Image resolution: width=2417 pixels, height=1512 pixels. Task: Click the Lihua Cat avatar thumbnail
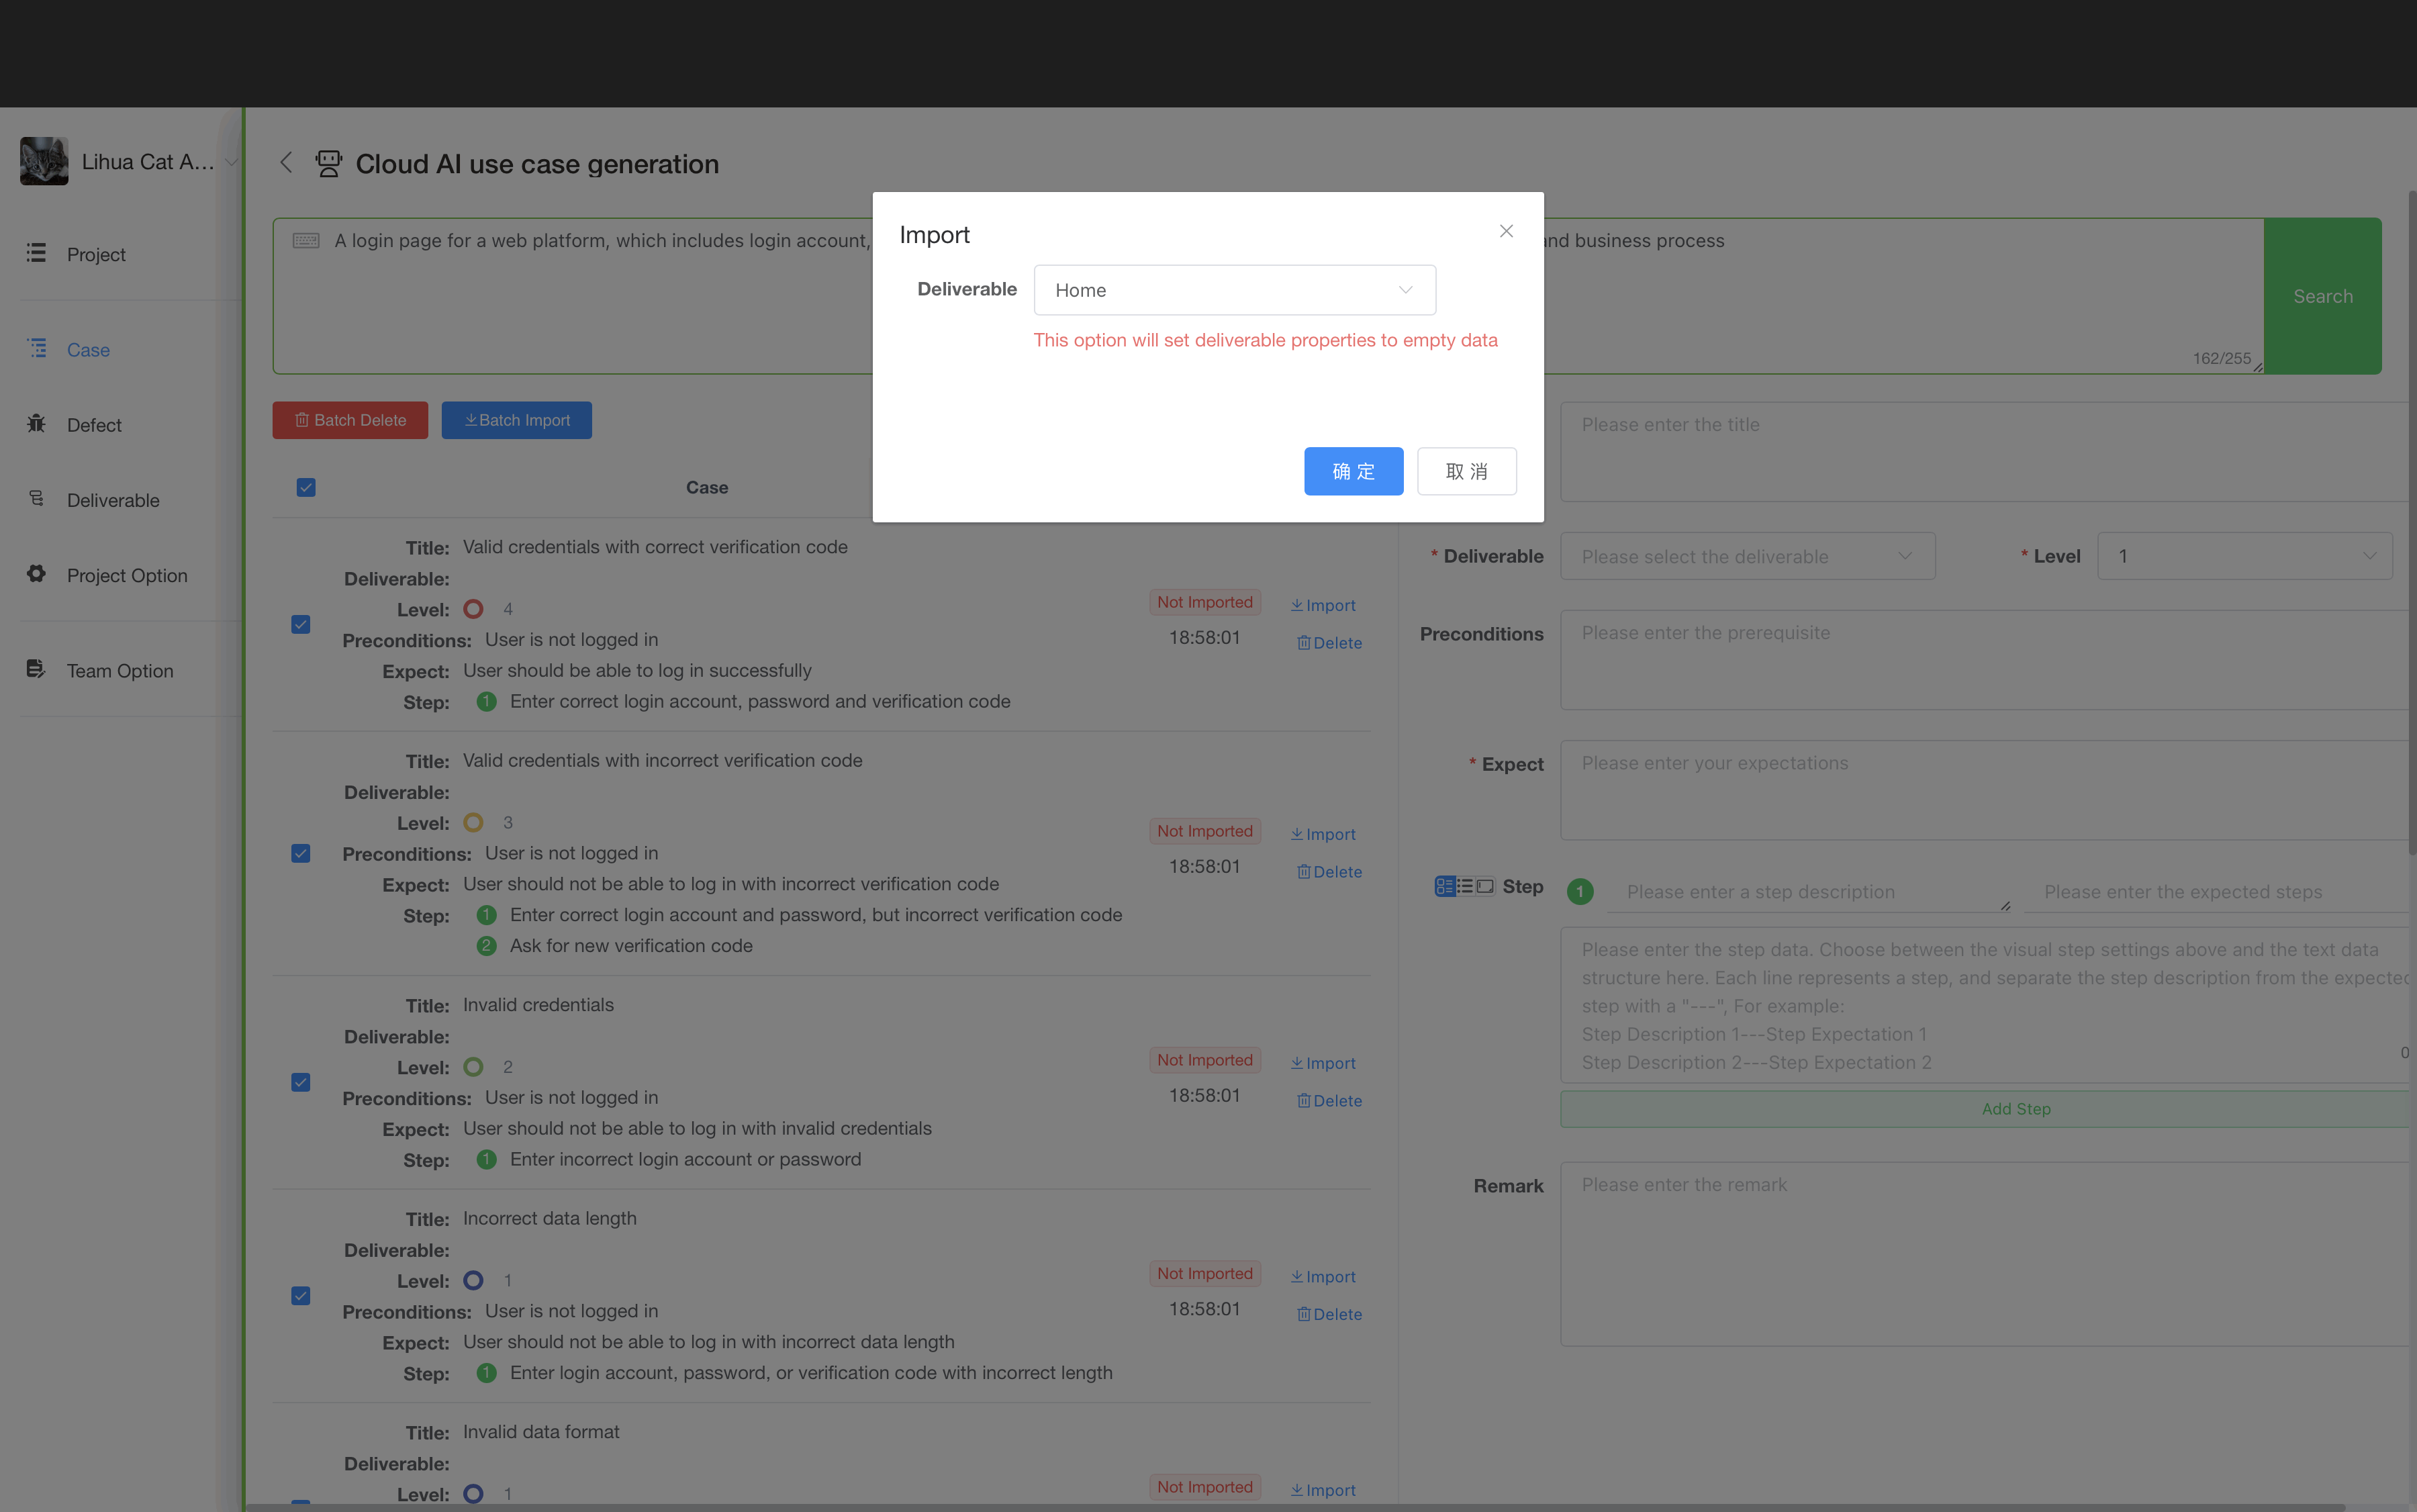tap(44, 161)
